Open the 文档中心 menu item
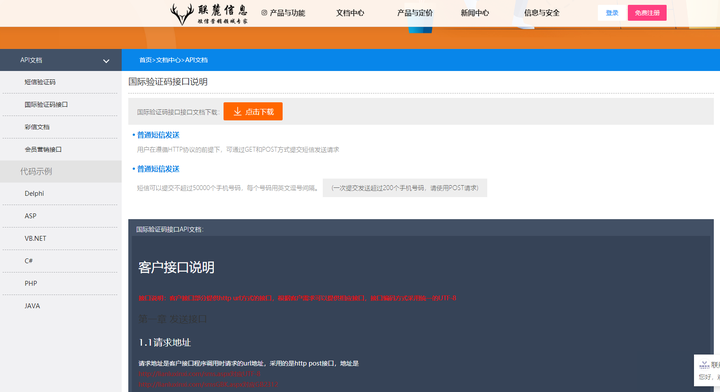 pyautogui.click(x=350, y=13)
